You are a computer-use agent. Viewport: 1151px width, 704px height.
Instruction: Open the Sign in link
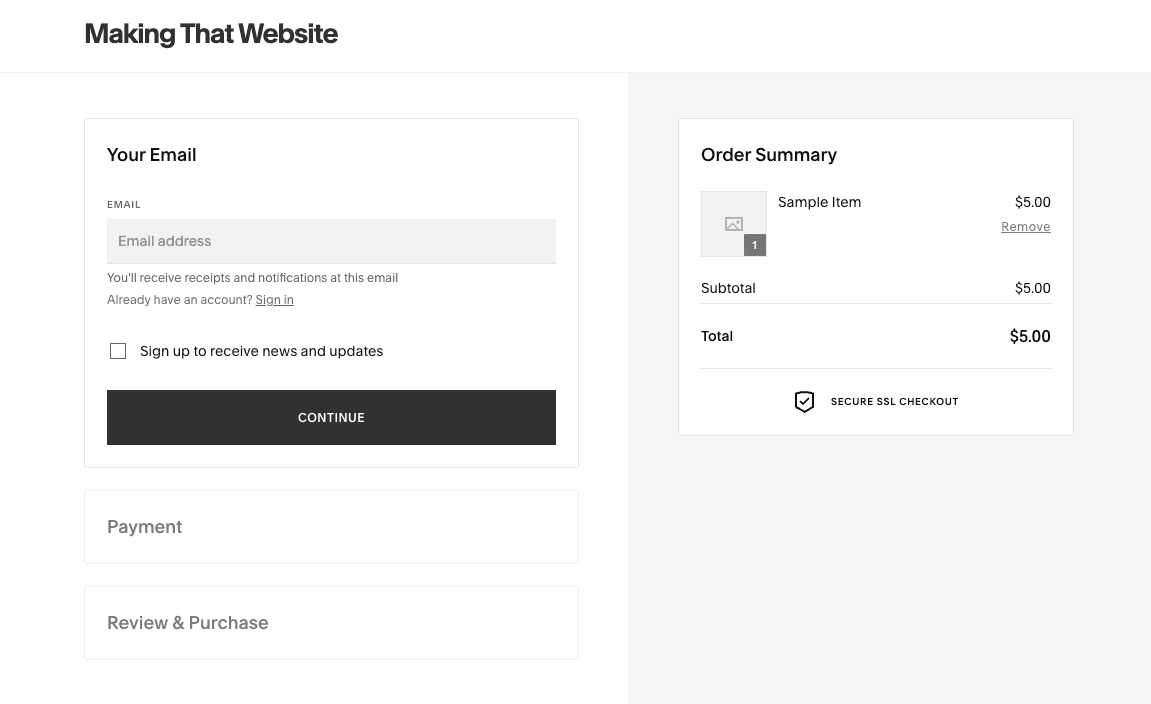[274, 299]
